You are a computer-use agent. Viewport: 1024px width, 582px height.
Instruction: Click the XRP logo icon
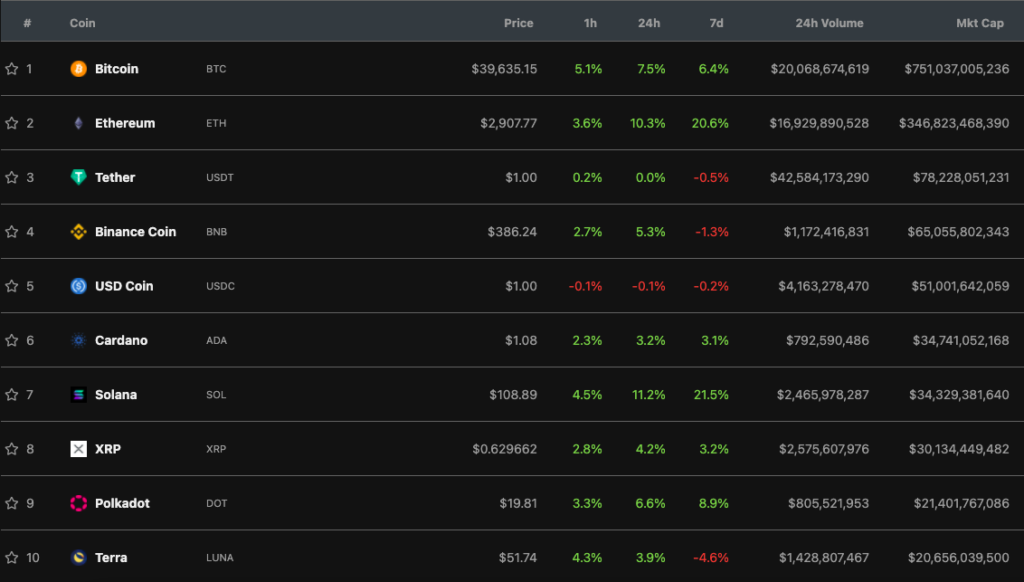(78, 449)
